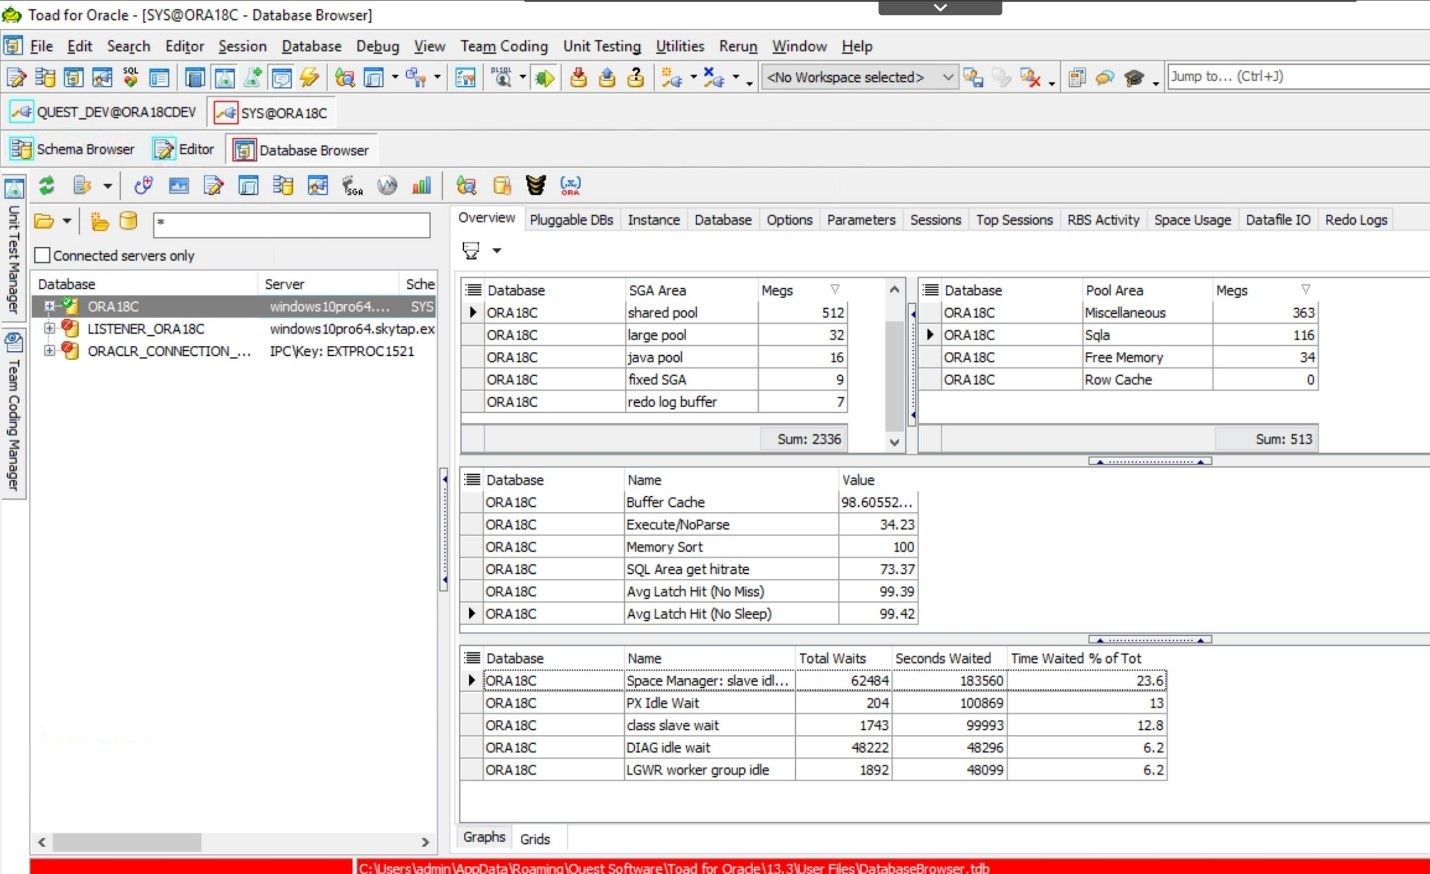Open the Database menu
The height and width of the screenshot is (874, 1430).
[x=311, y=46]
